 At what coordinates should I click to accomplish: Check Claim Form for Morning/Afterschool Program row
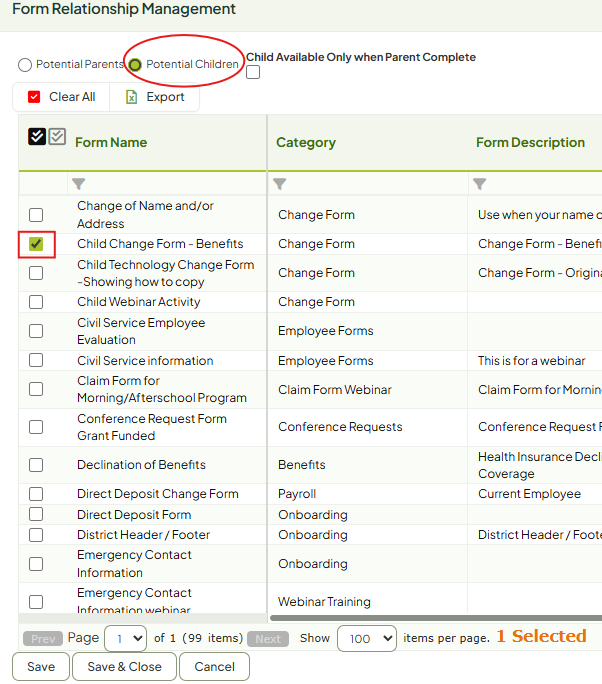[36, 389]
